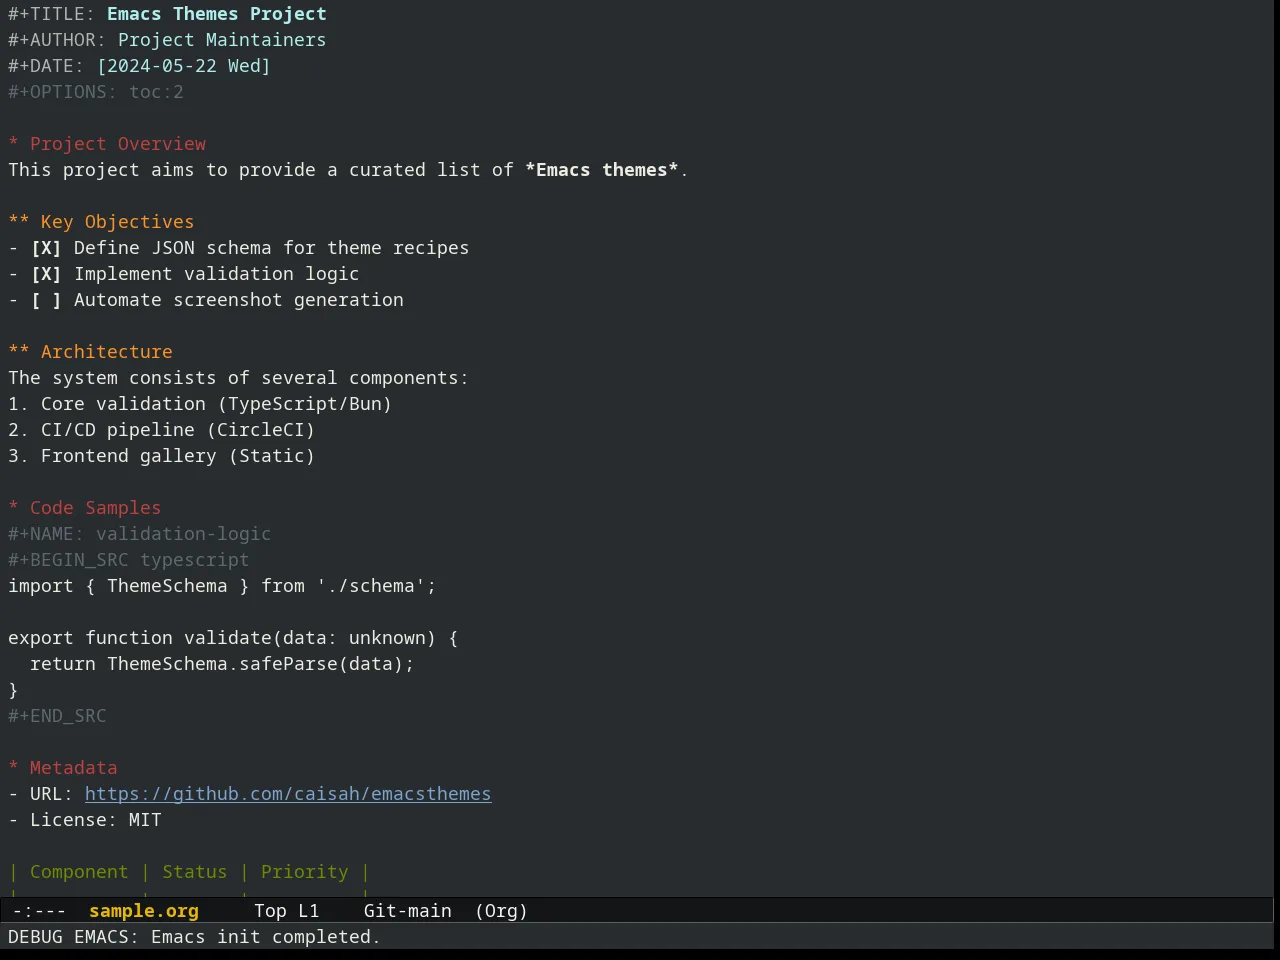
Task: Collapse the Project Overview heading star
Action: [14, 144]
